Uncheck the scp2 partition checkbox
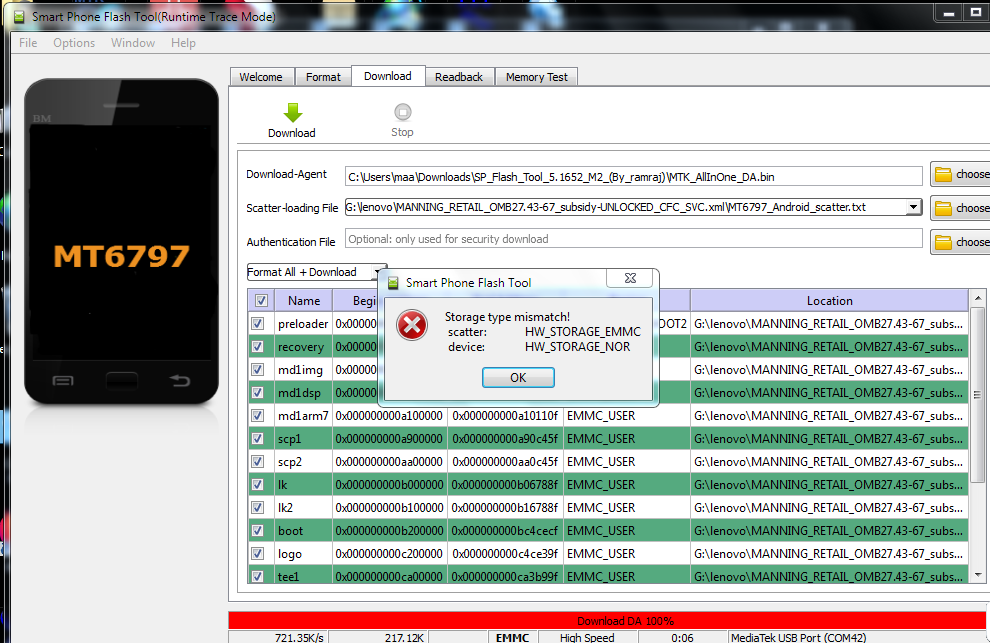 click(x=258, y=461)
